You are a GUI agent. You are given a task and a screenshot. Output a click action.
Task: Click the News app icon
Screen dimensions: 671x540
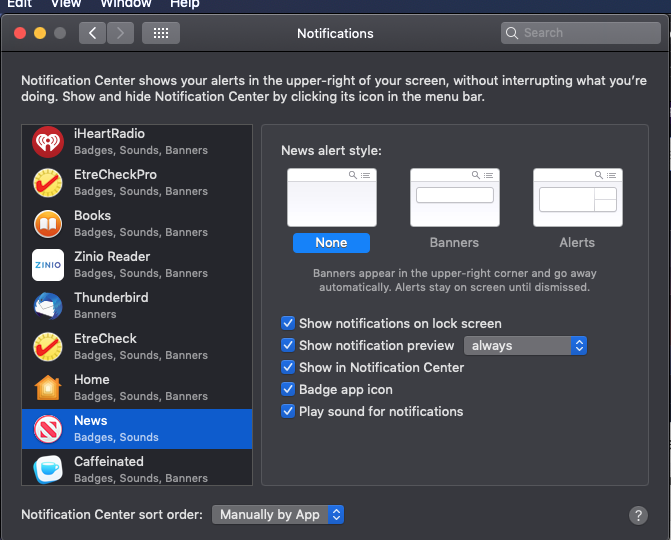tap(48, 429)
